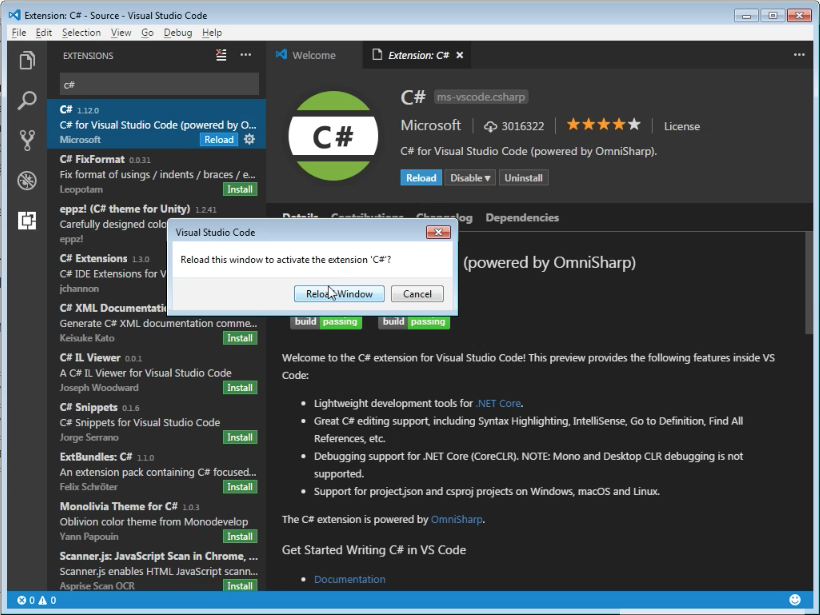The image size is (820, 615).
Task: Click the Microsoft publisher name
Action: [x=430, y=126]
